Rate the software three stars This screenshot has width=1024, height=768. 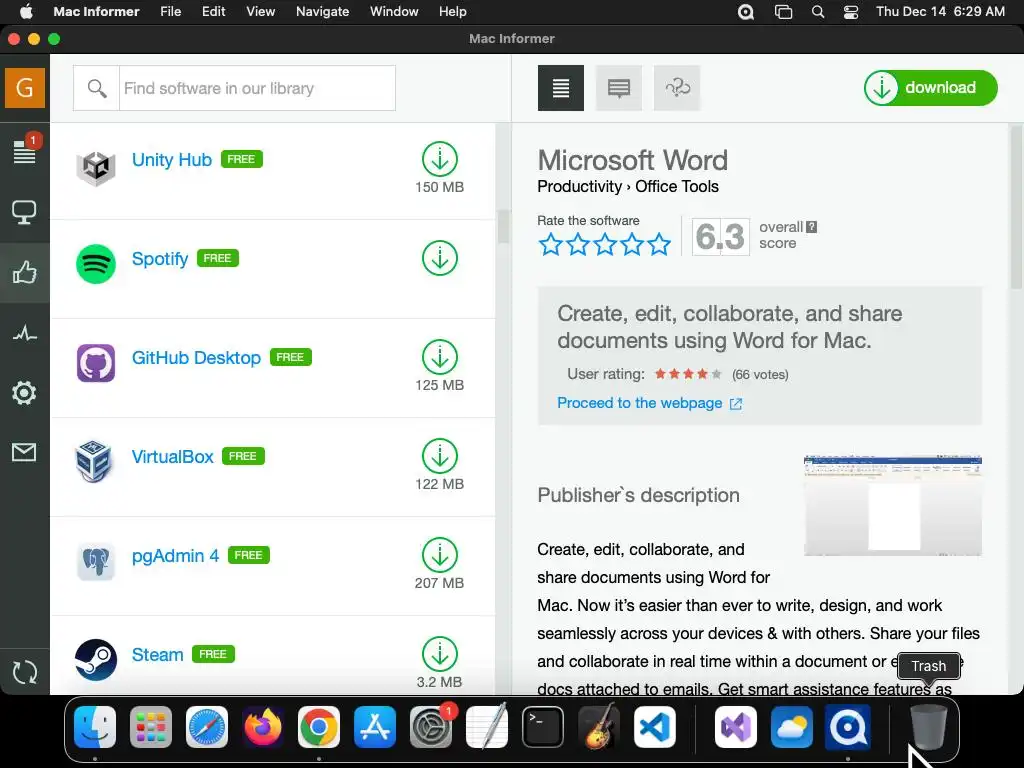(605, 244)
